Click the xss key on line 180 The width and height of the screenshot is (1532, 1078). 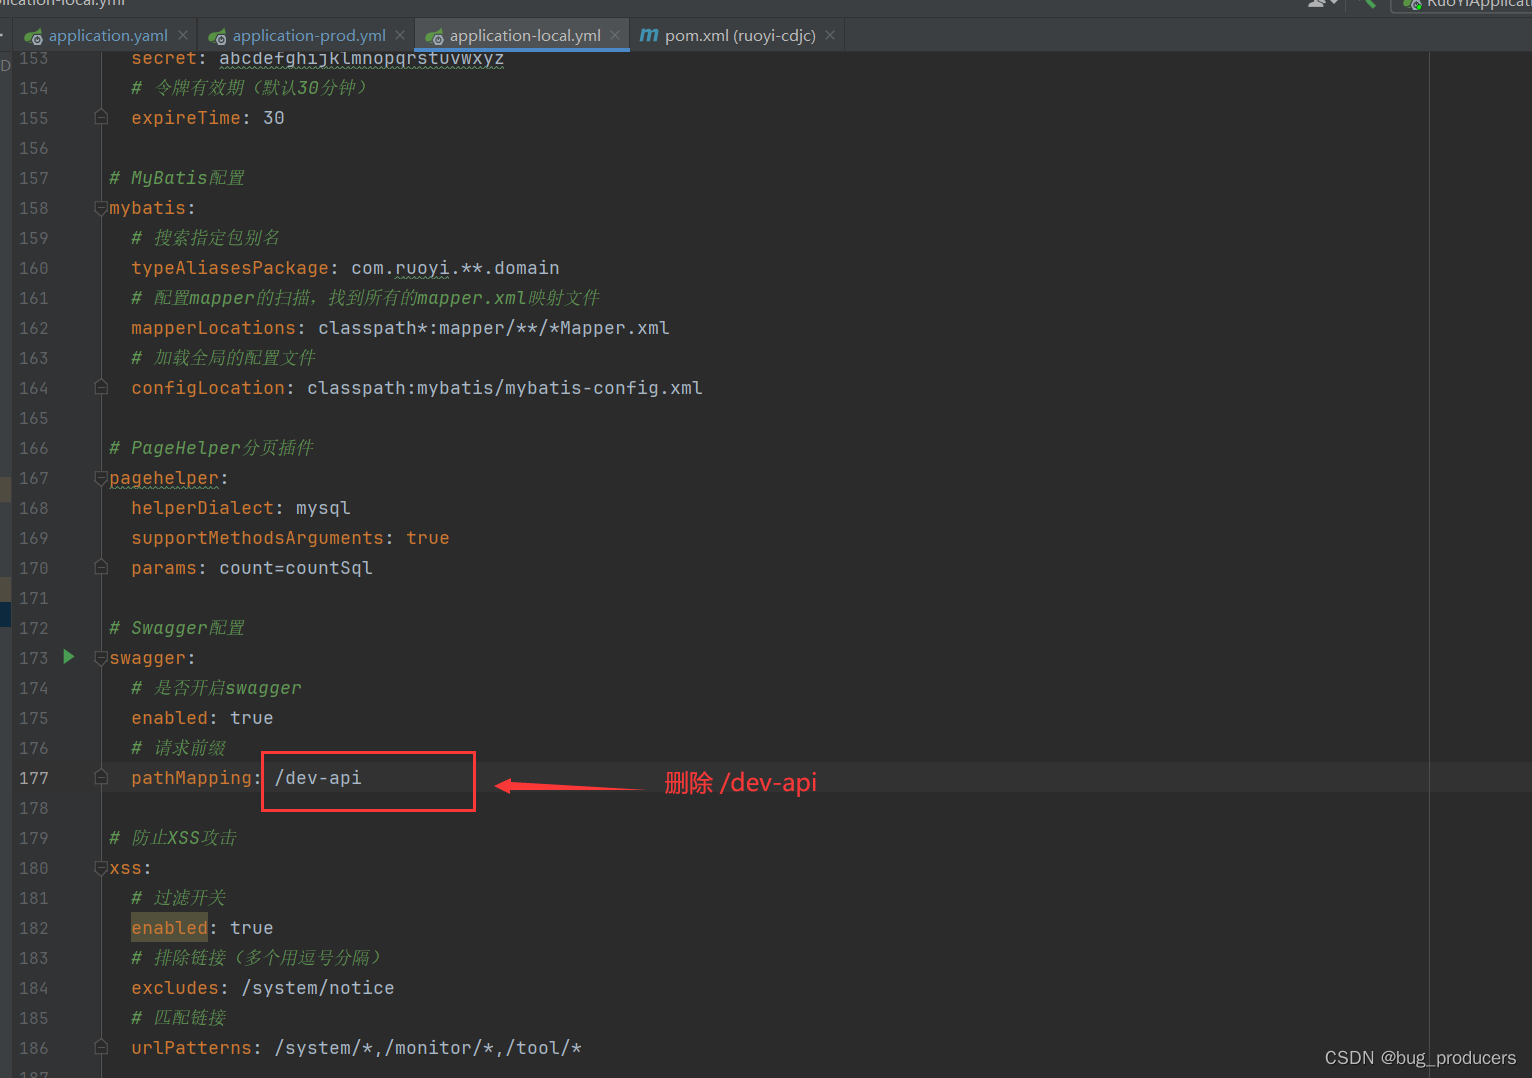125,868
